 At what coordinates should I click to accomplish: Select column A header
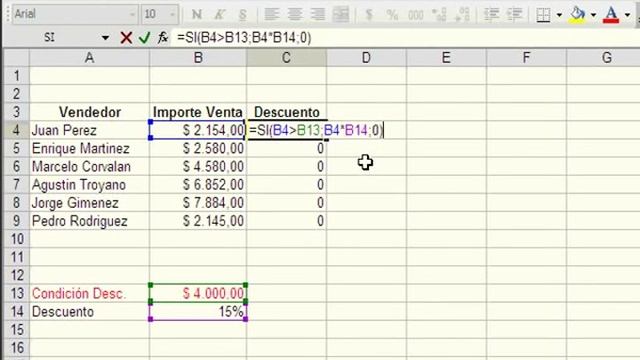point(89,58)
